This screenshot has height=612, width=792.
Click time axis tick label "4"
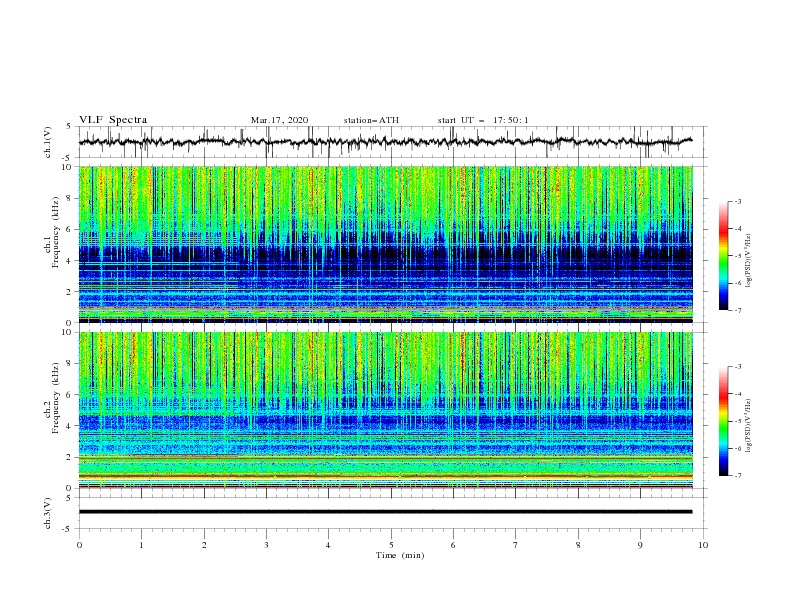(329, 545)
